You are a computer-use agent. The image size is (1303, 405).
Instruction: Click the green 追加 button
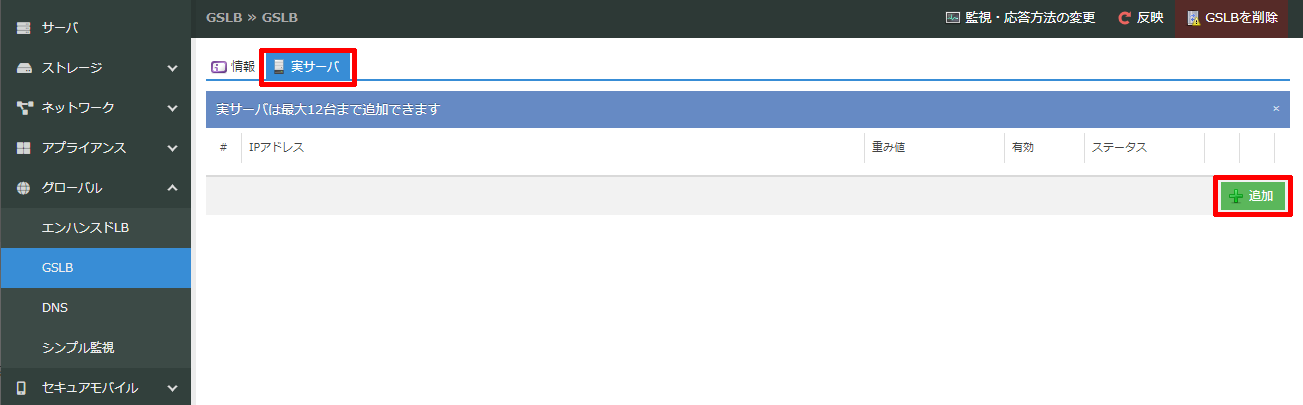pyautogui.click(x=1250, y=197)
